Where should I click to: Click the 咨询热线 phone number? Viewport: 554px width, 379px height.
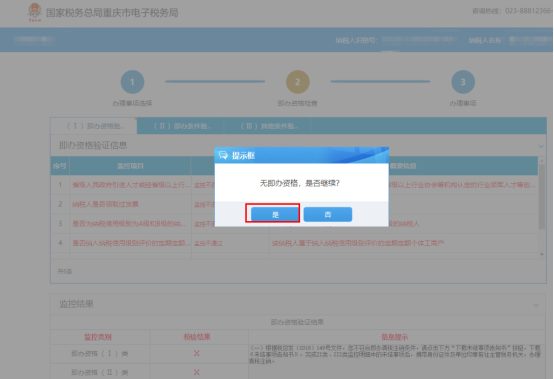[x=529, y=11]
